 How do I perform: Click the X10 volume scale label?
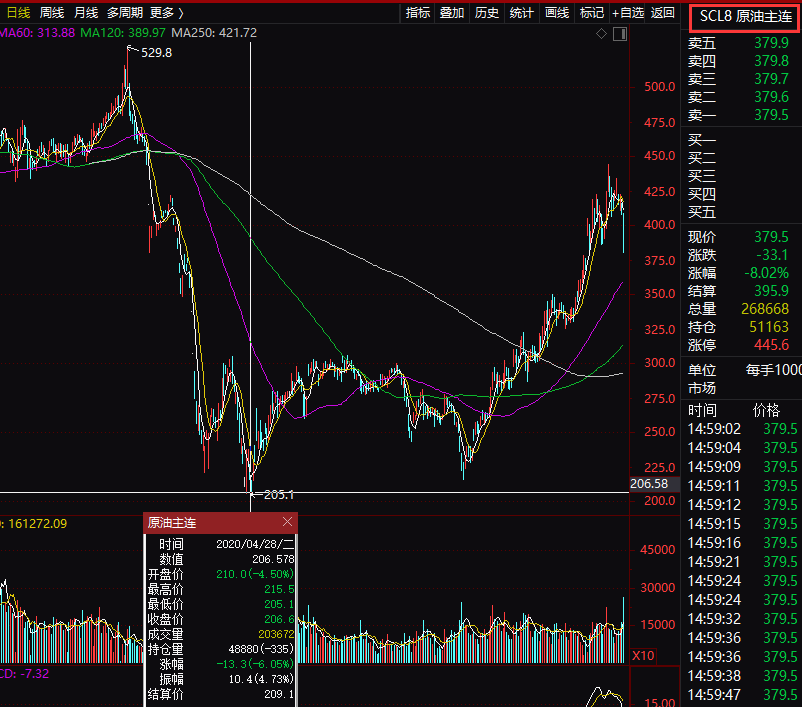click(644, 655)
